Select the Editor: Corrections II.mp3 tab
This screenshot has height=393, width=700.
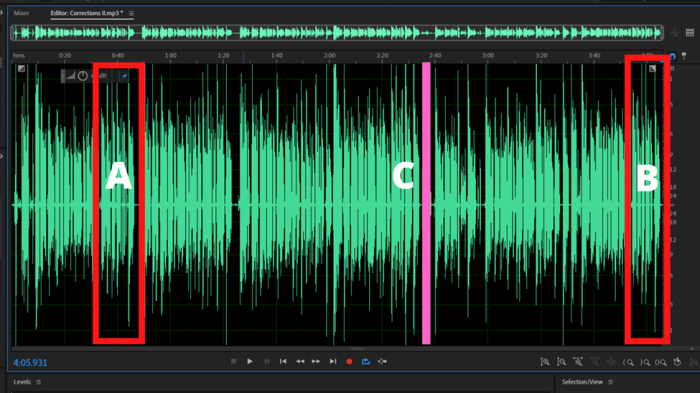(87, 13)
